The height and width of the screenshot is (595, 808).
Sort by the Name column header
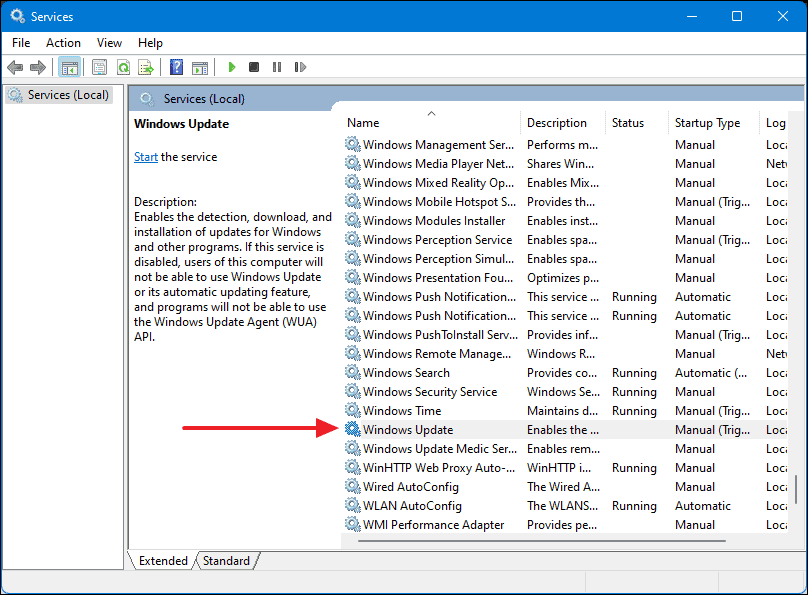(x=431, y=123)
